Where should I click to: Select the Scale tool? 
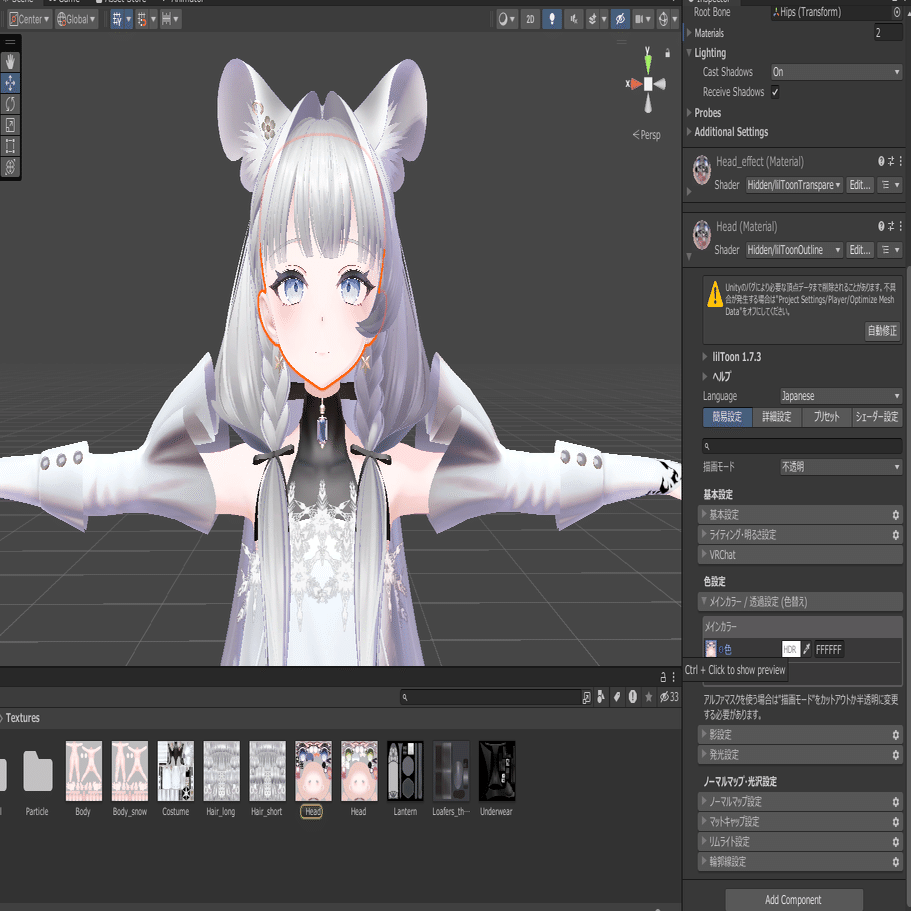coord(10,125)
